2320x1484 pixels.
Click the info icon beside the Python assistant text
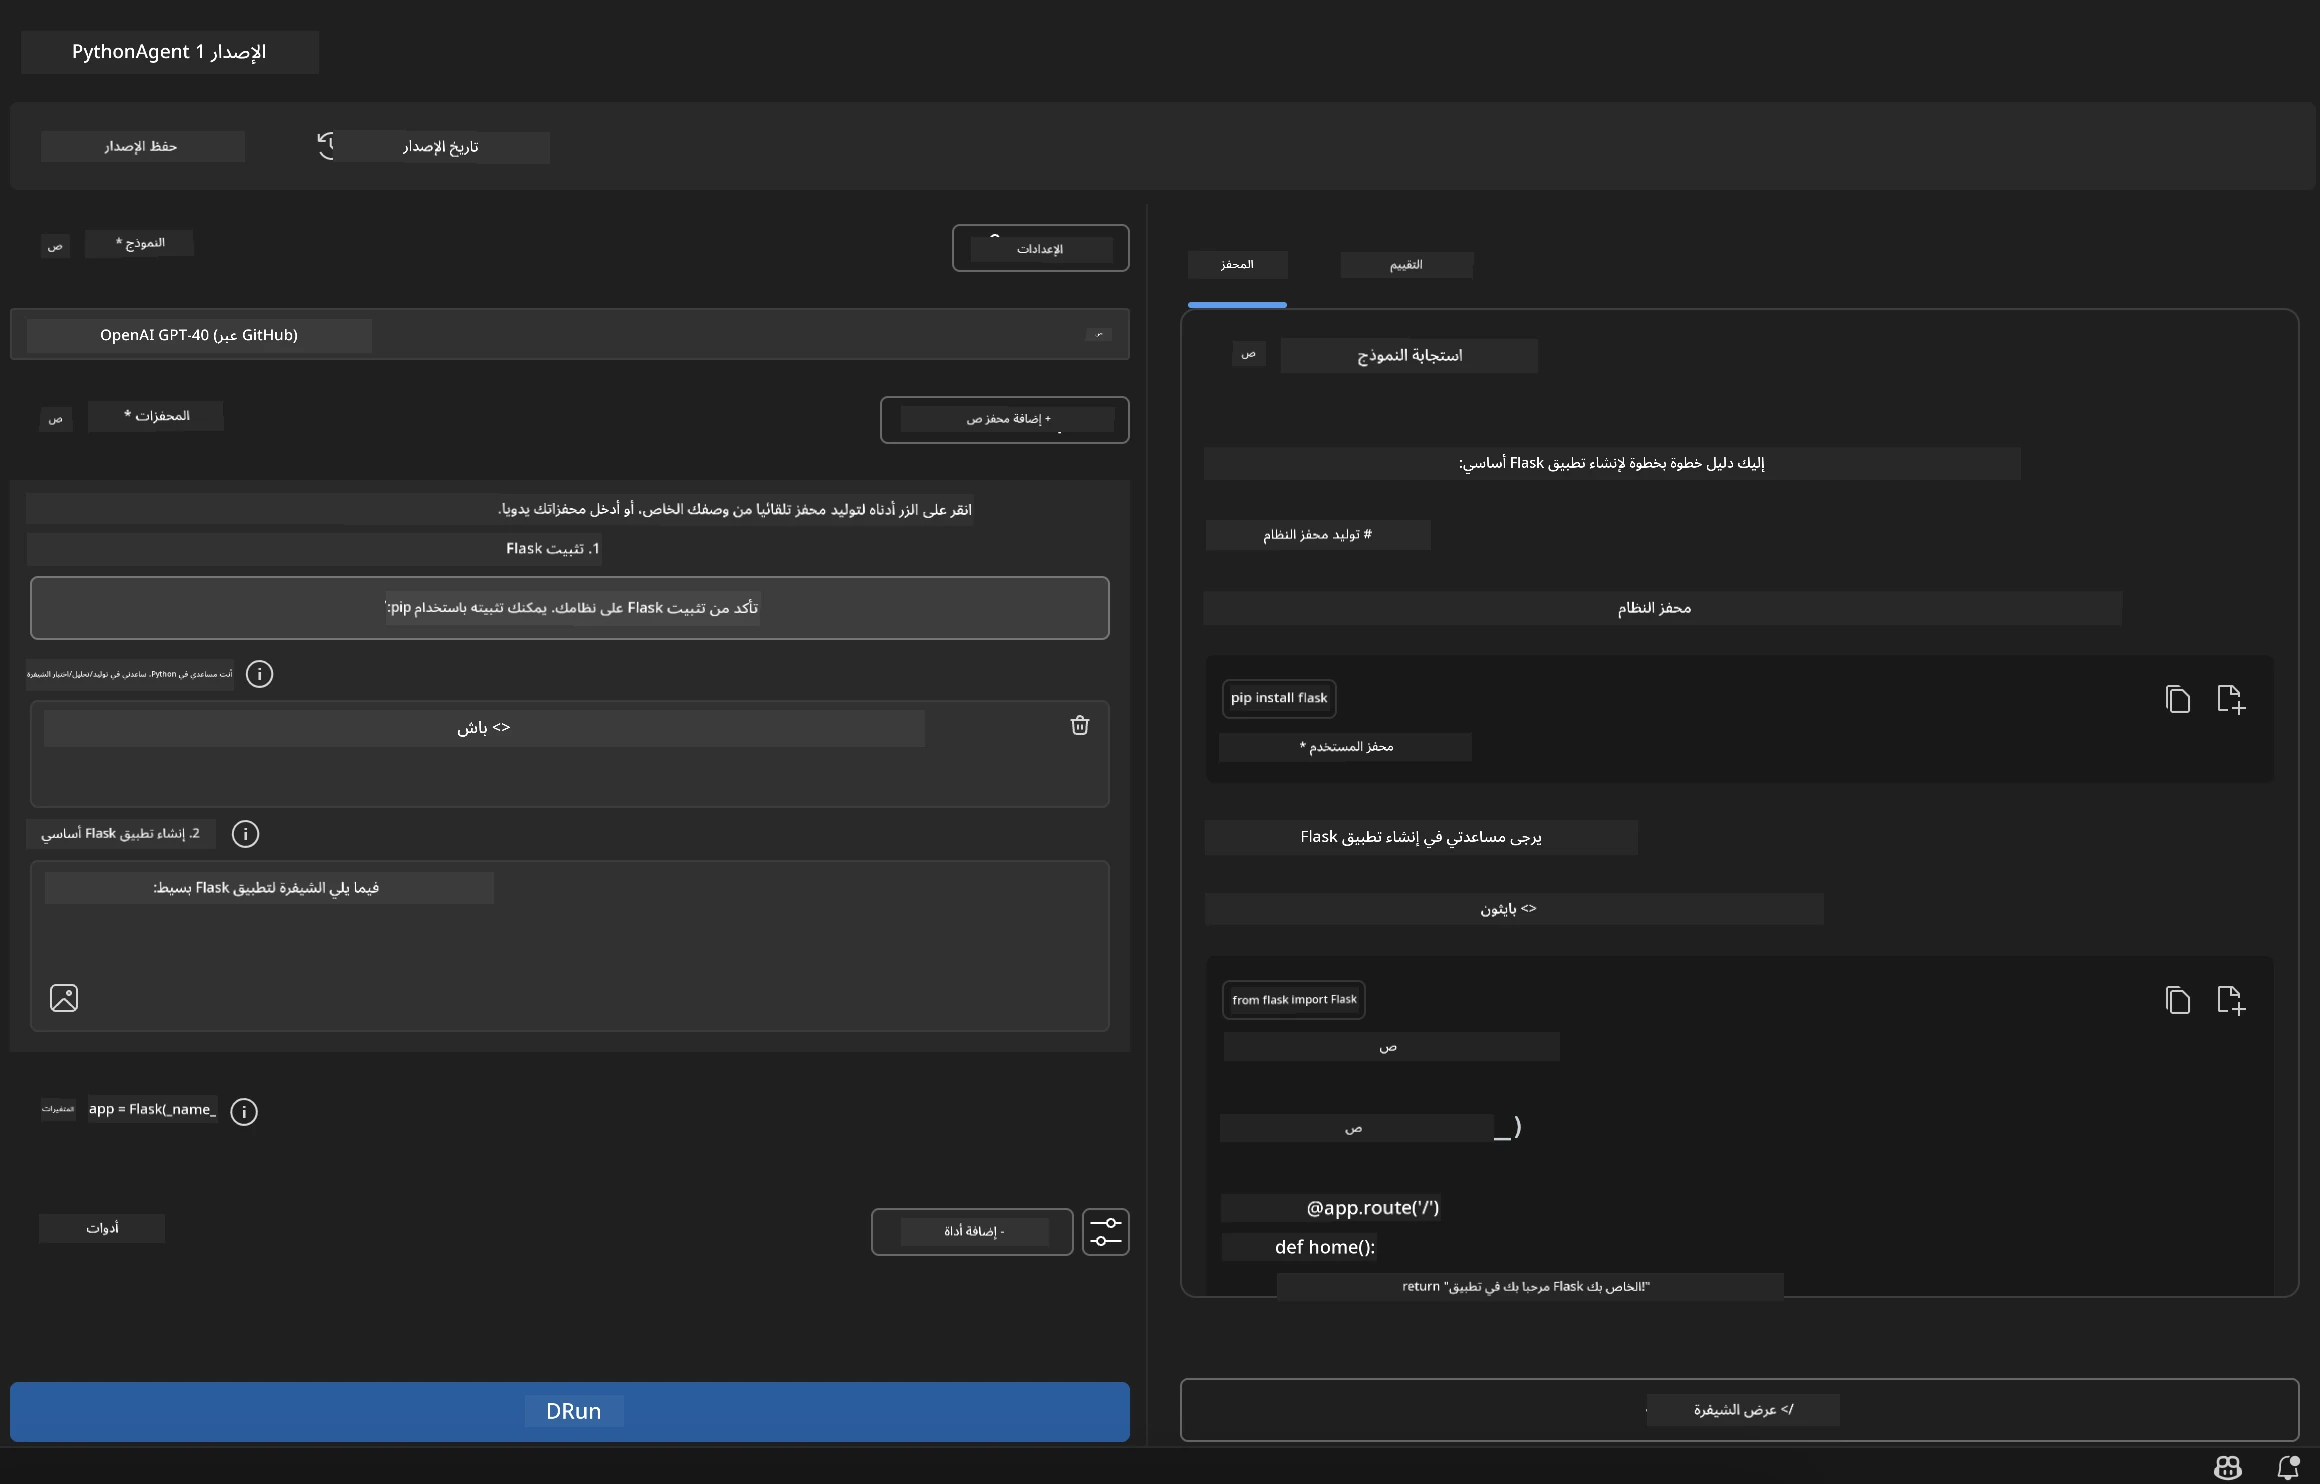click(x=259, y=674)
